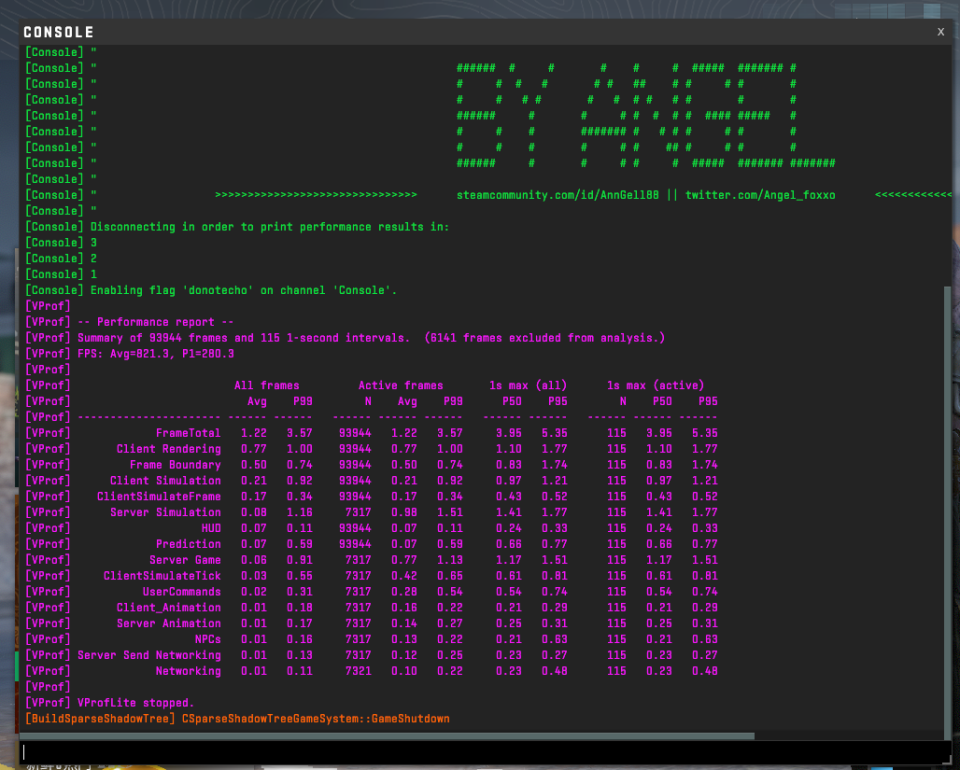The width and height of the screenshot is (960, 770).
Task: Click the orange BuildSparseShadowTree log line
Action: click(238, 719)
